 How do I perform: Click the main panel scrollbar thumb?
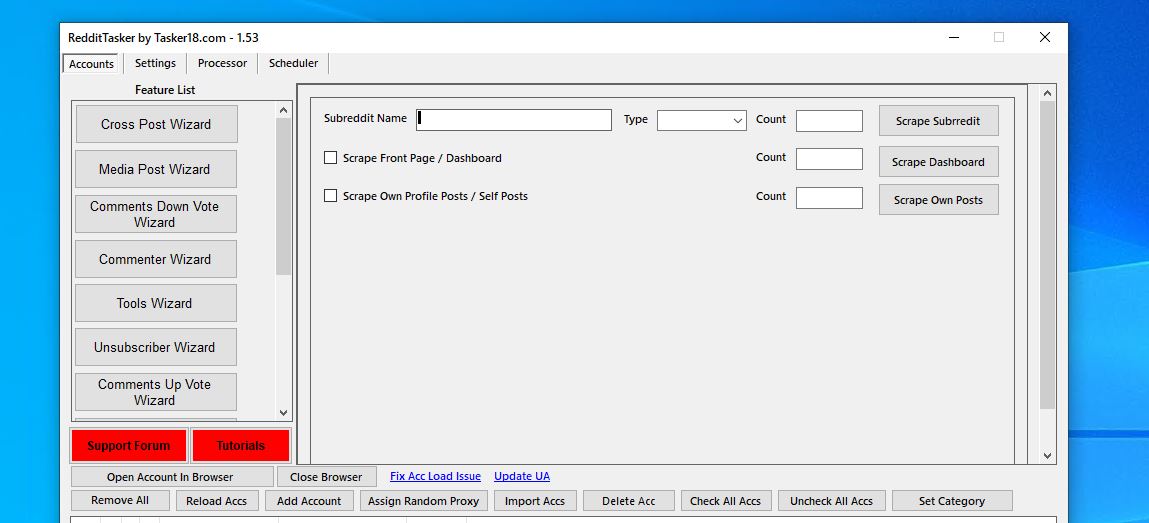pos(1047,255)
